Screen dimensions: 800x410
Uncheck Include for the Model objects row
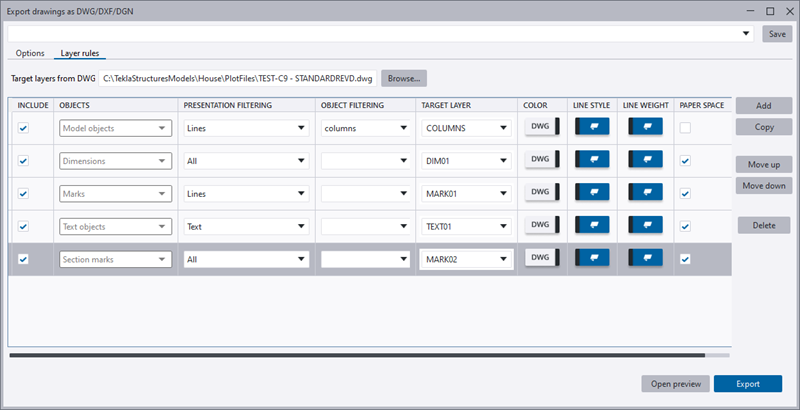click(24, 128)
